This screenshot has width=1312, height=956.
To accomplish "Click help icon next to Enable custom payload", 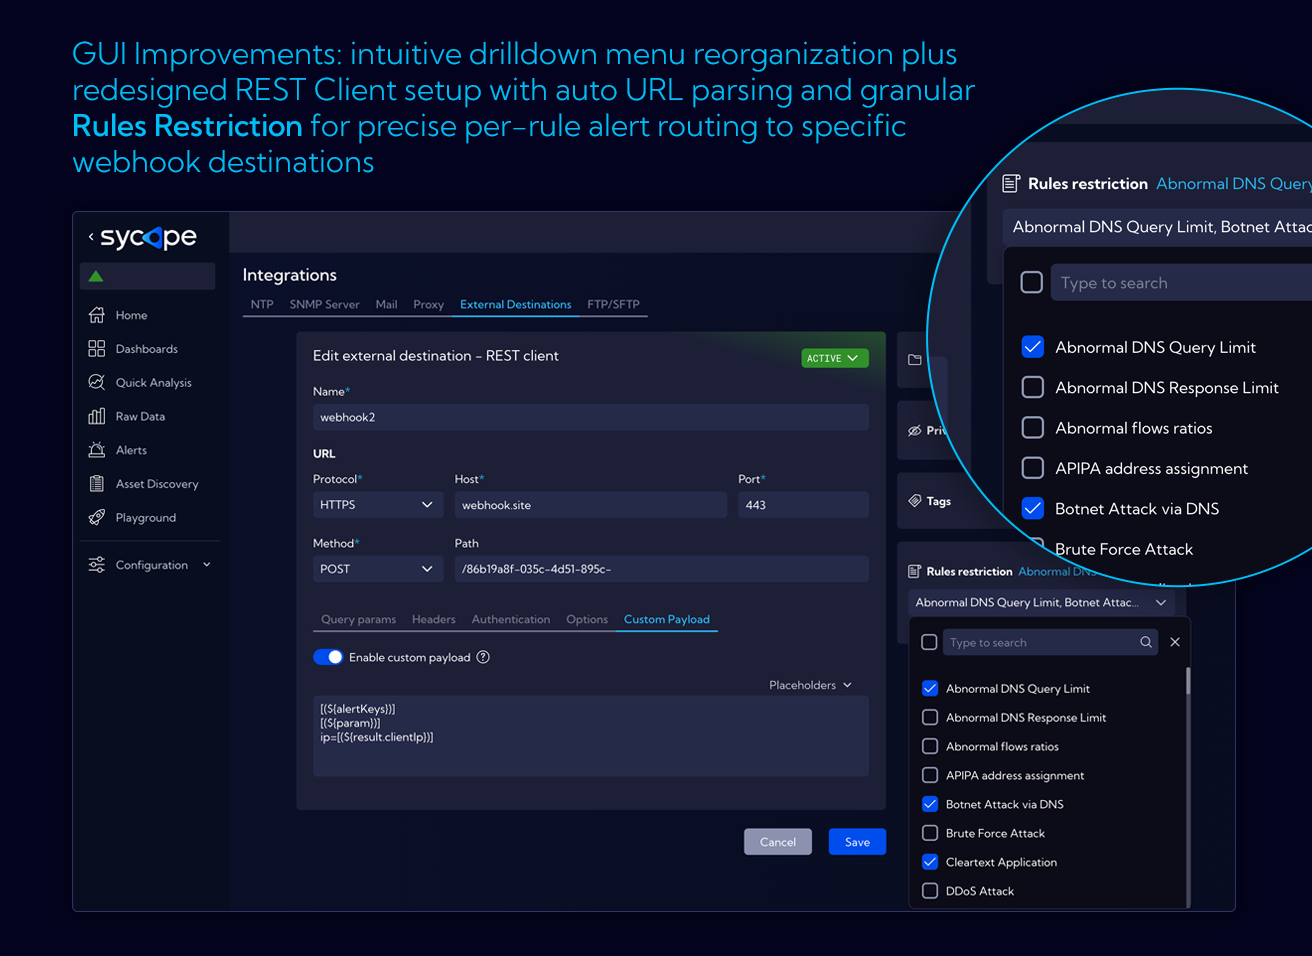I will 483,657.
